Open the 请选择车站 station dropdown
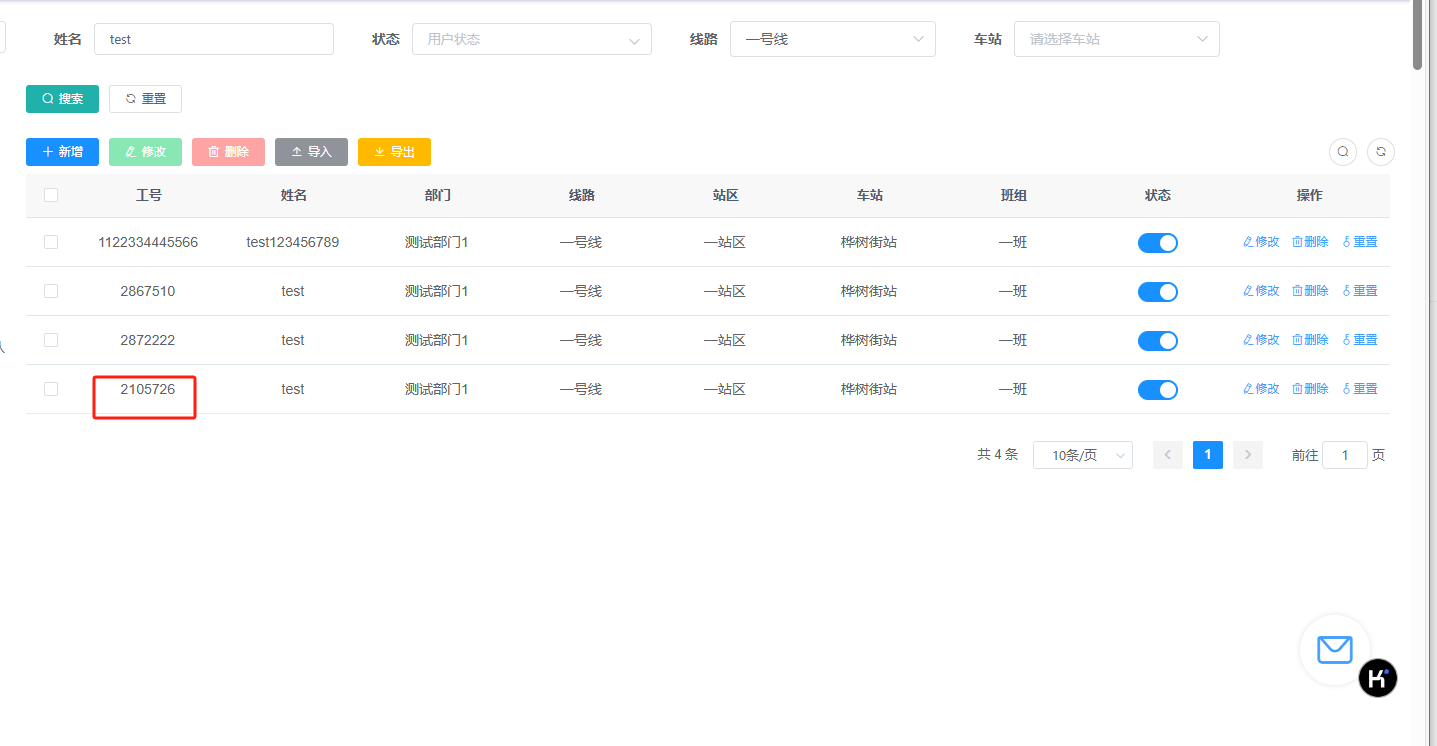 tap(1116, 39)
